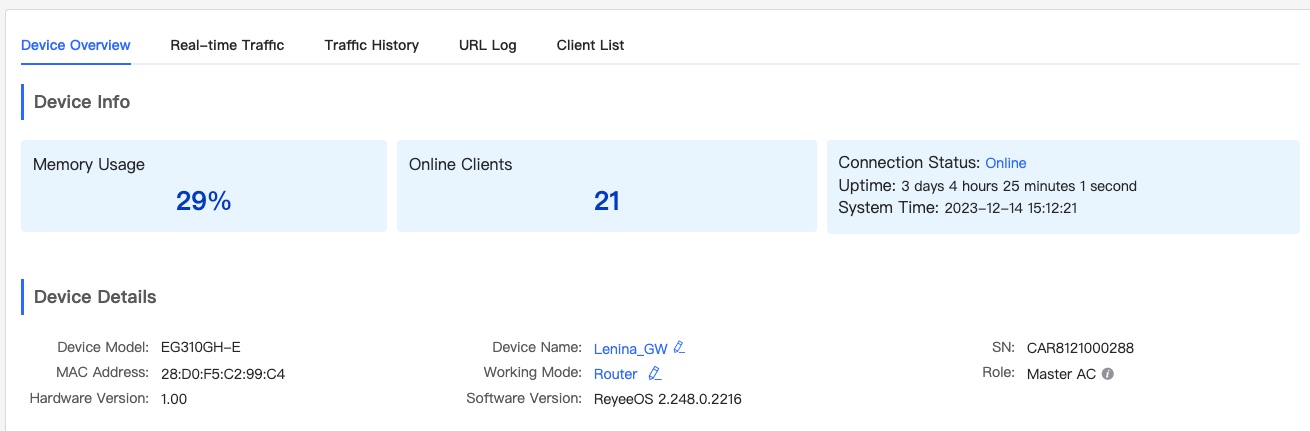Screen dimensions: 1310x431
Task: Click the serial number CAR8121000288
Action: pos(1080,348)
